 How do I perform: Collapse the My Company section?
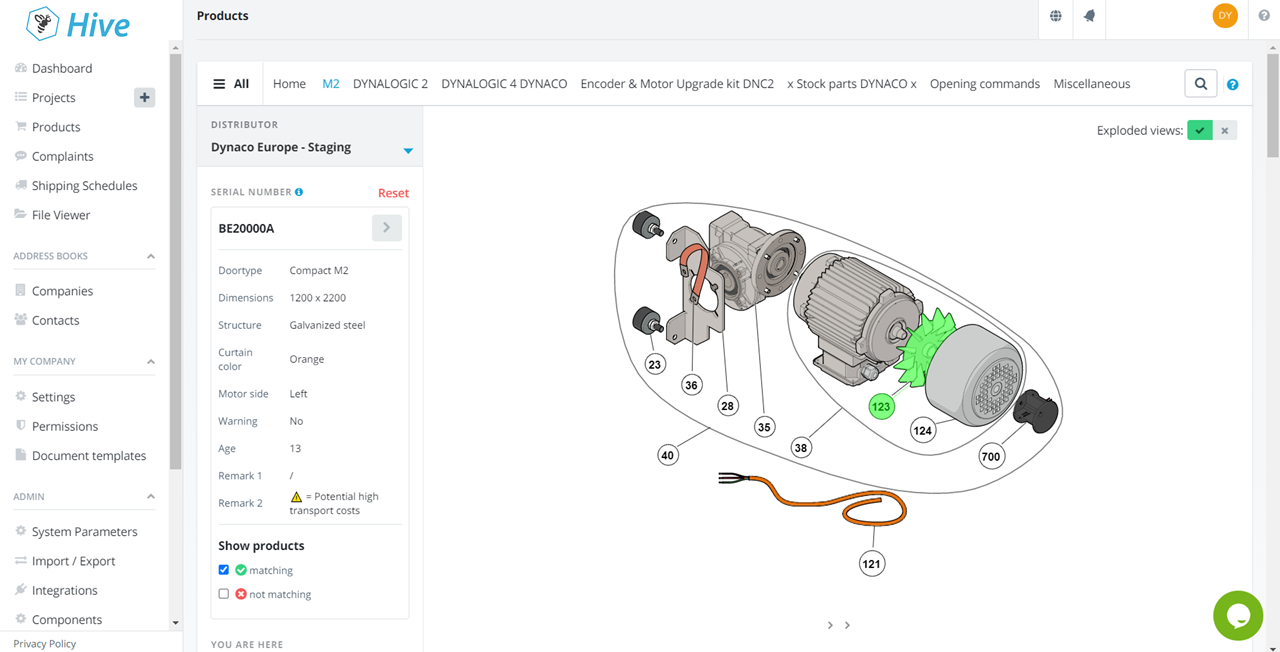pyautogui.click(x=151, y=362)
